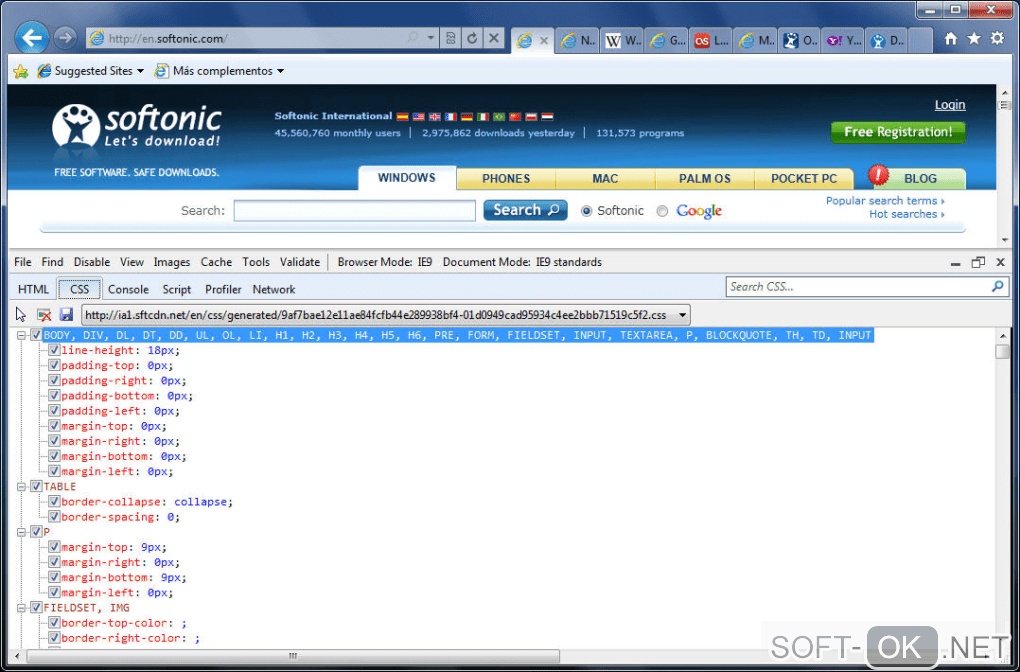The image size is (1020, 672).
Task: Open the browser Tools gear icon
Action: tap(997, 39)
